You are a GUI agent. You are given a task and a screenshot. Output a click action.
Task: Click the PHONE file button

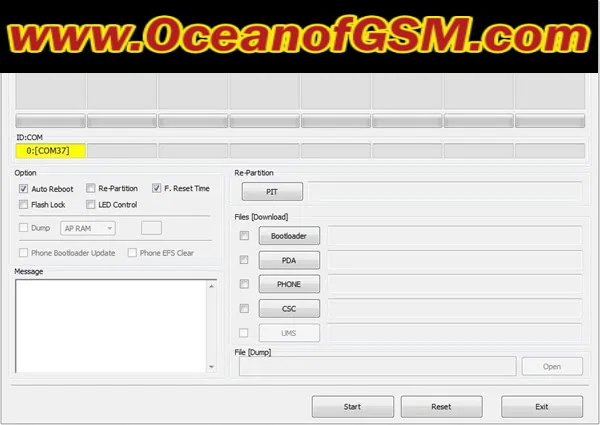[x=289, y=284]
